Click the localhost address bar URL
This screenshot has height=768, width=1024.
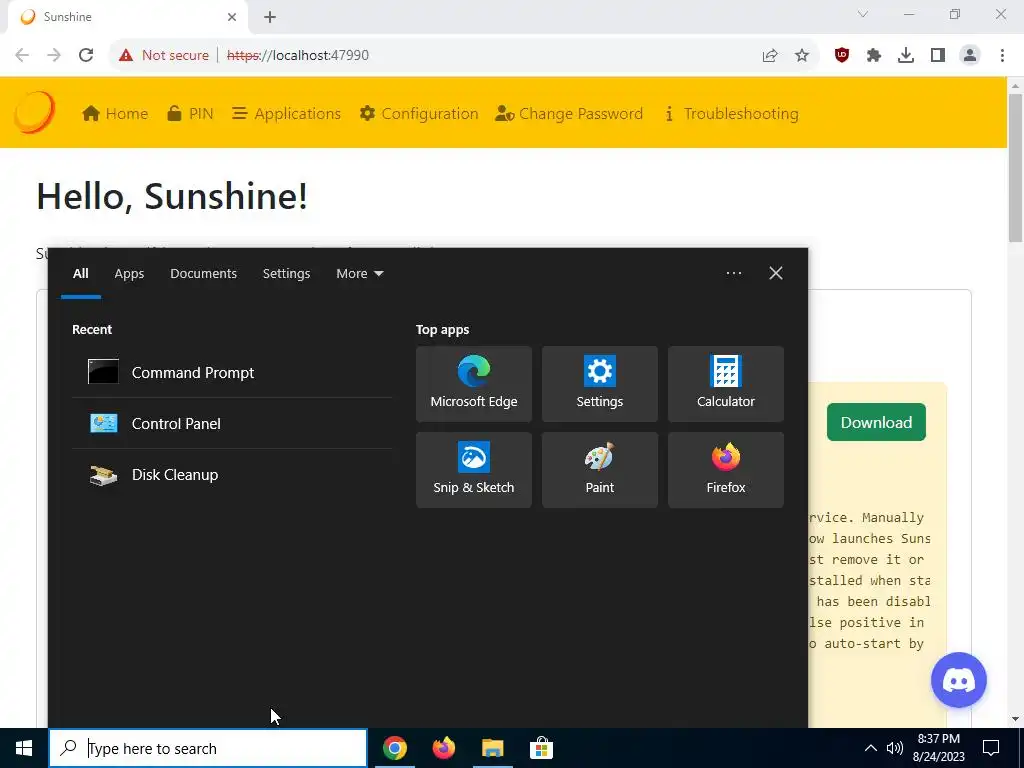tap(298, 56)
